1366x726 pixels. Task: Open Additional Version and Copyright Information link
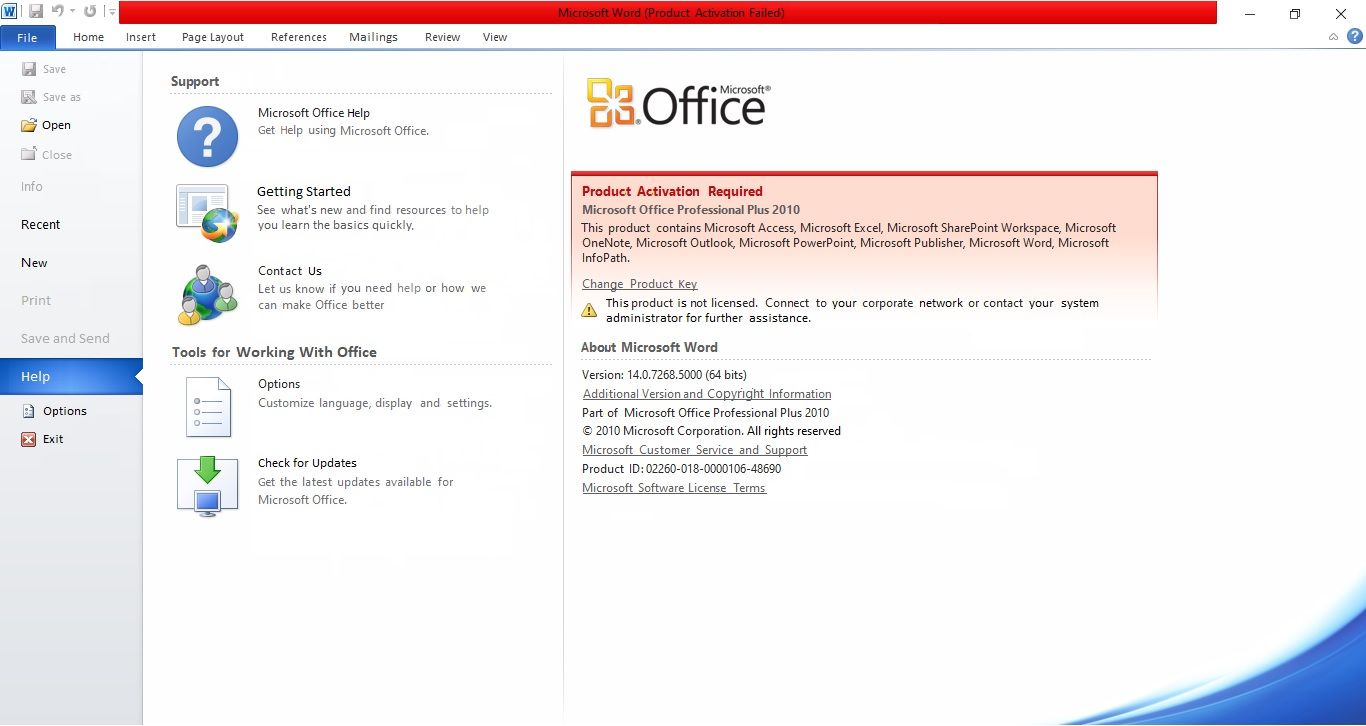coord(707,394)
